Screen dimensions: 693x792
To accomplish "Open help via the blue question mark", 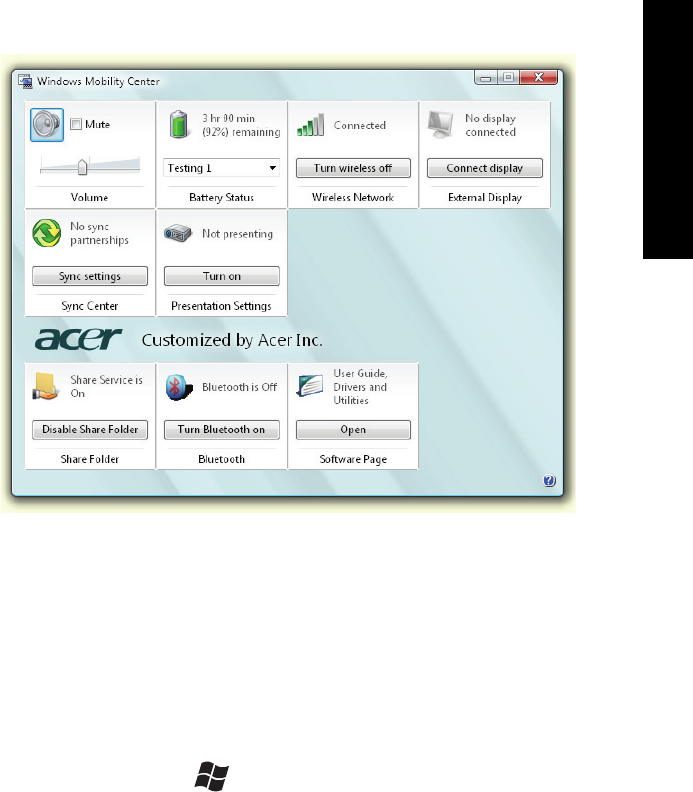I will (549, 480).
